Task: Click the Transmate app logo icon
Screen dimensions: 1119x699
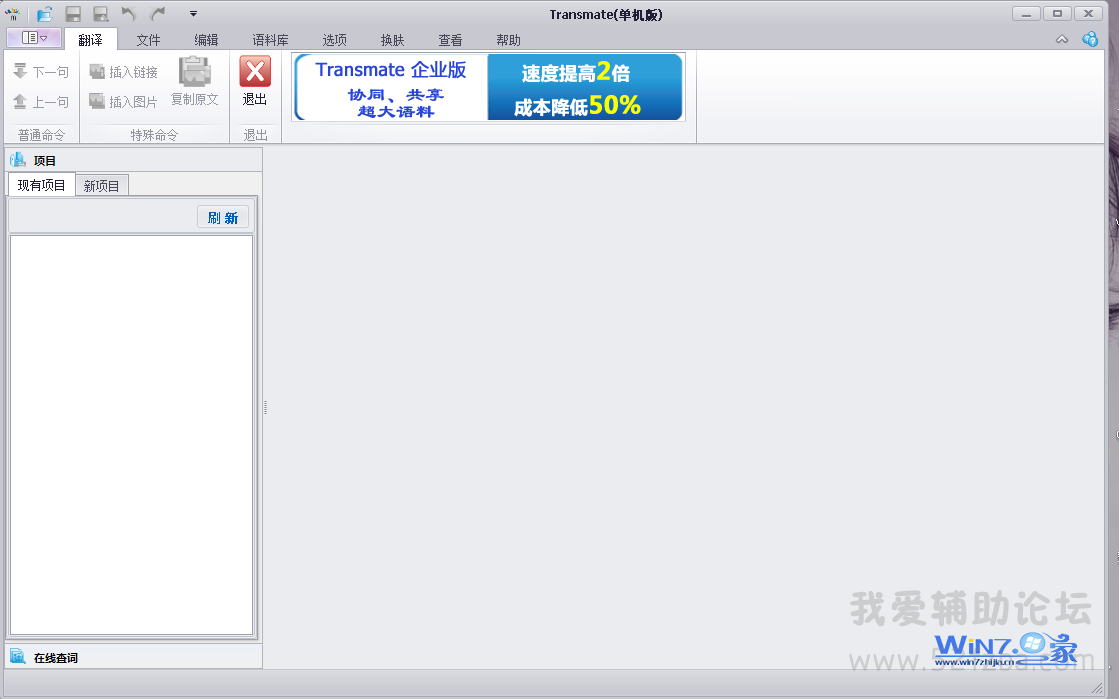Action: tap(12, 14)
